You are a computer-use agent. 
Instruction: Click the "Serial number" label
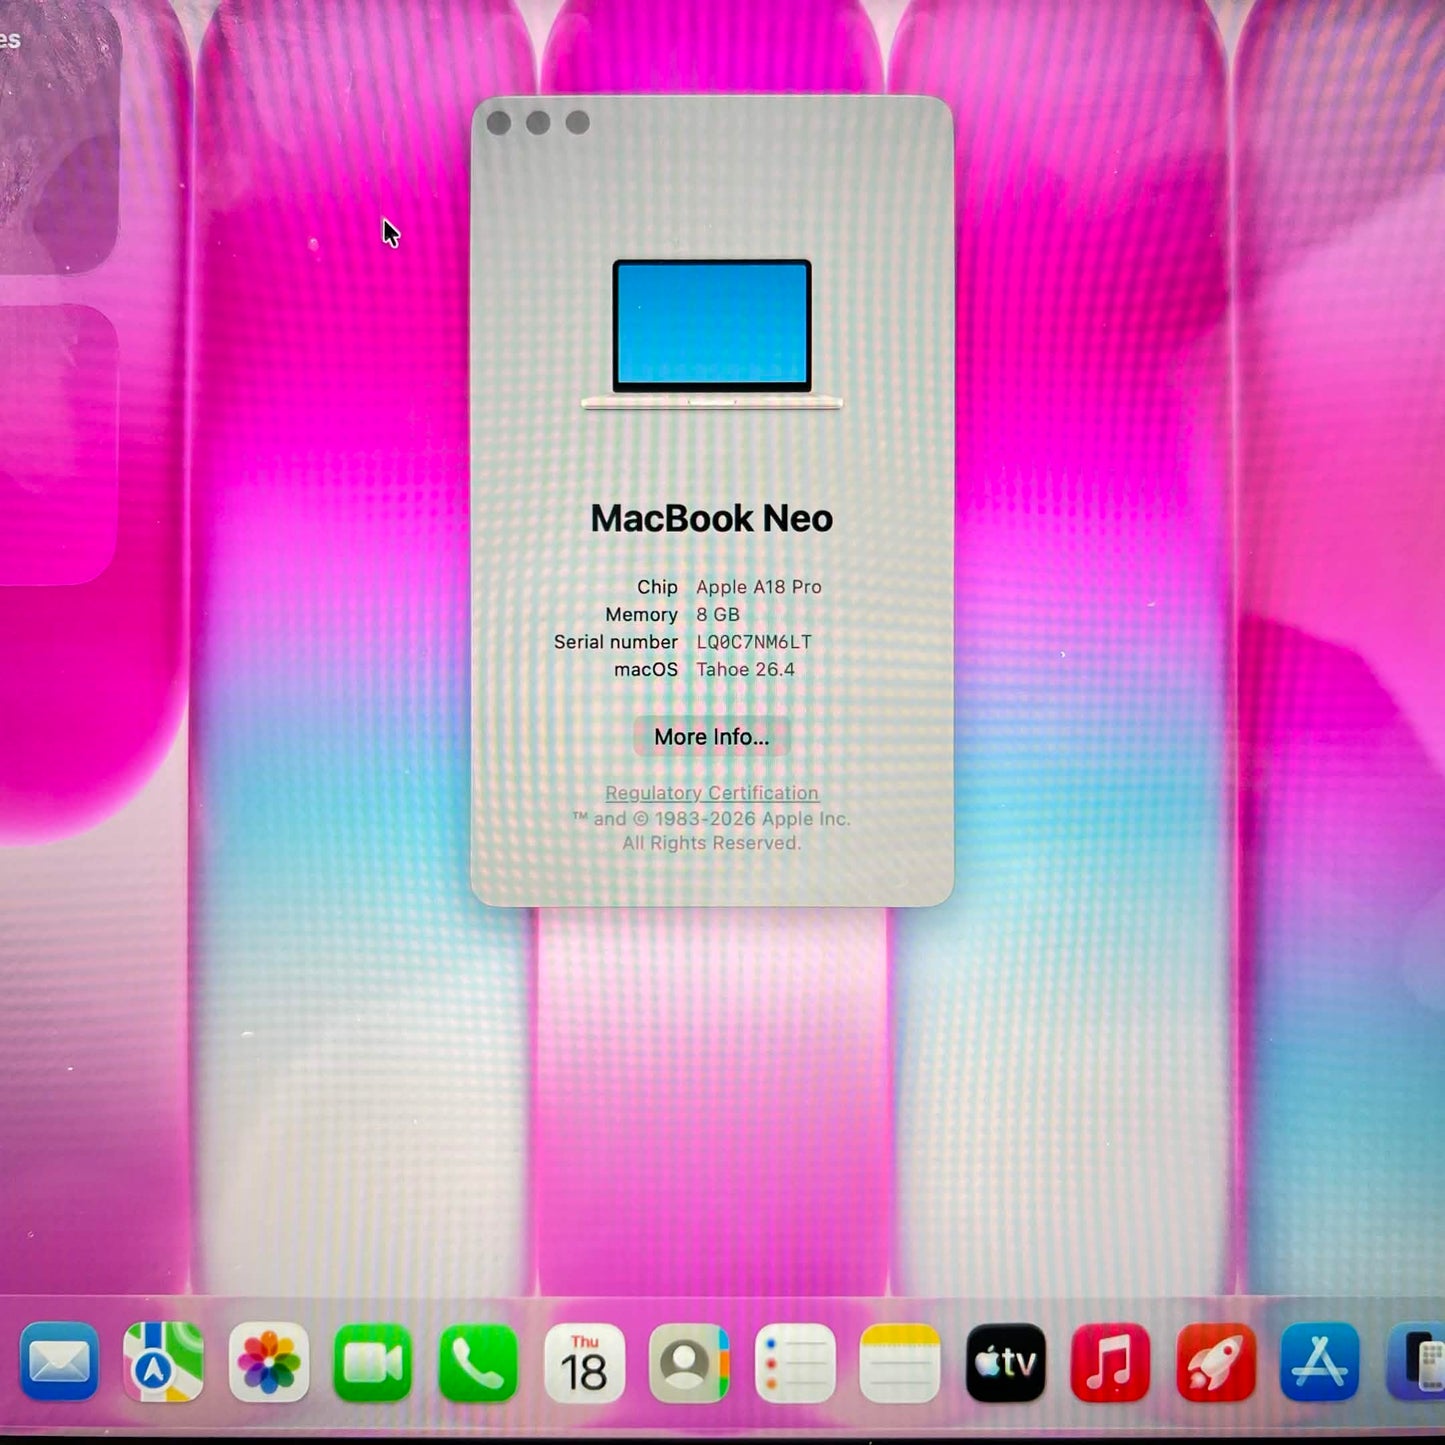(x=616, y=642)
